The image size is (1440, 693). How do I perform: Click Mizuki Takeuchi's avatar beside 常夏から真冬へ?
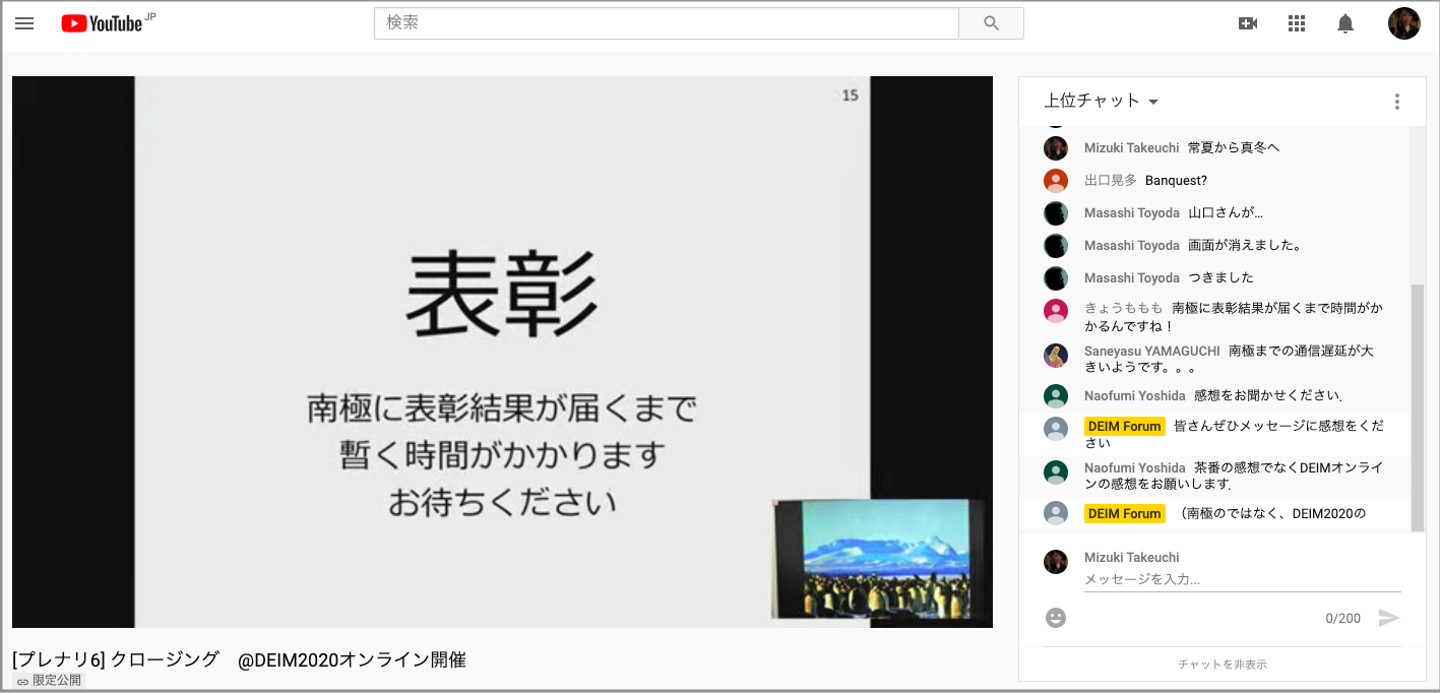[x=1056, y=148]
